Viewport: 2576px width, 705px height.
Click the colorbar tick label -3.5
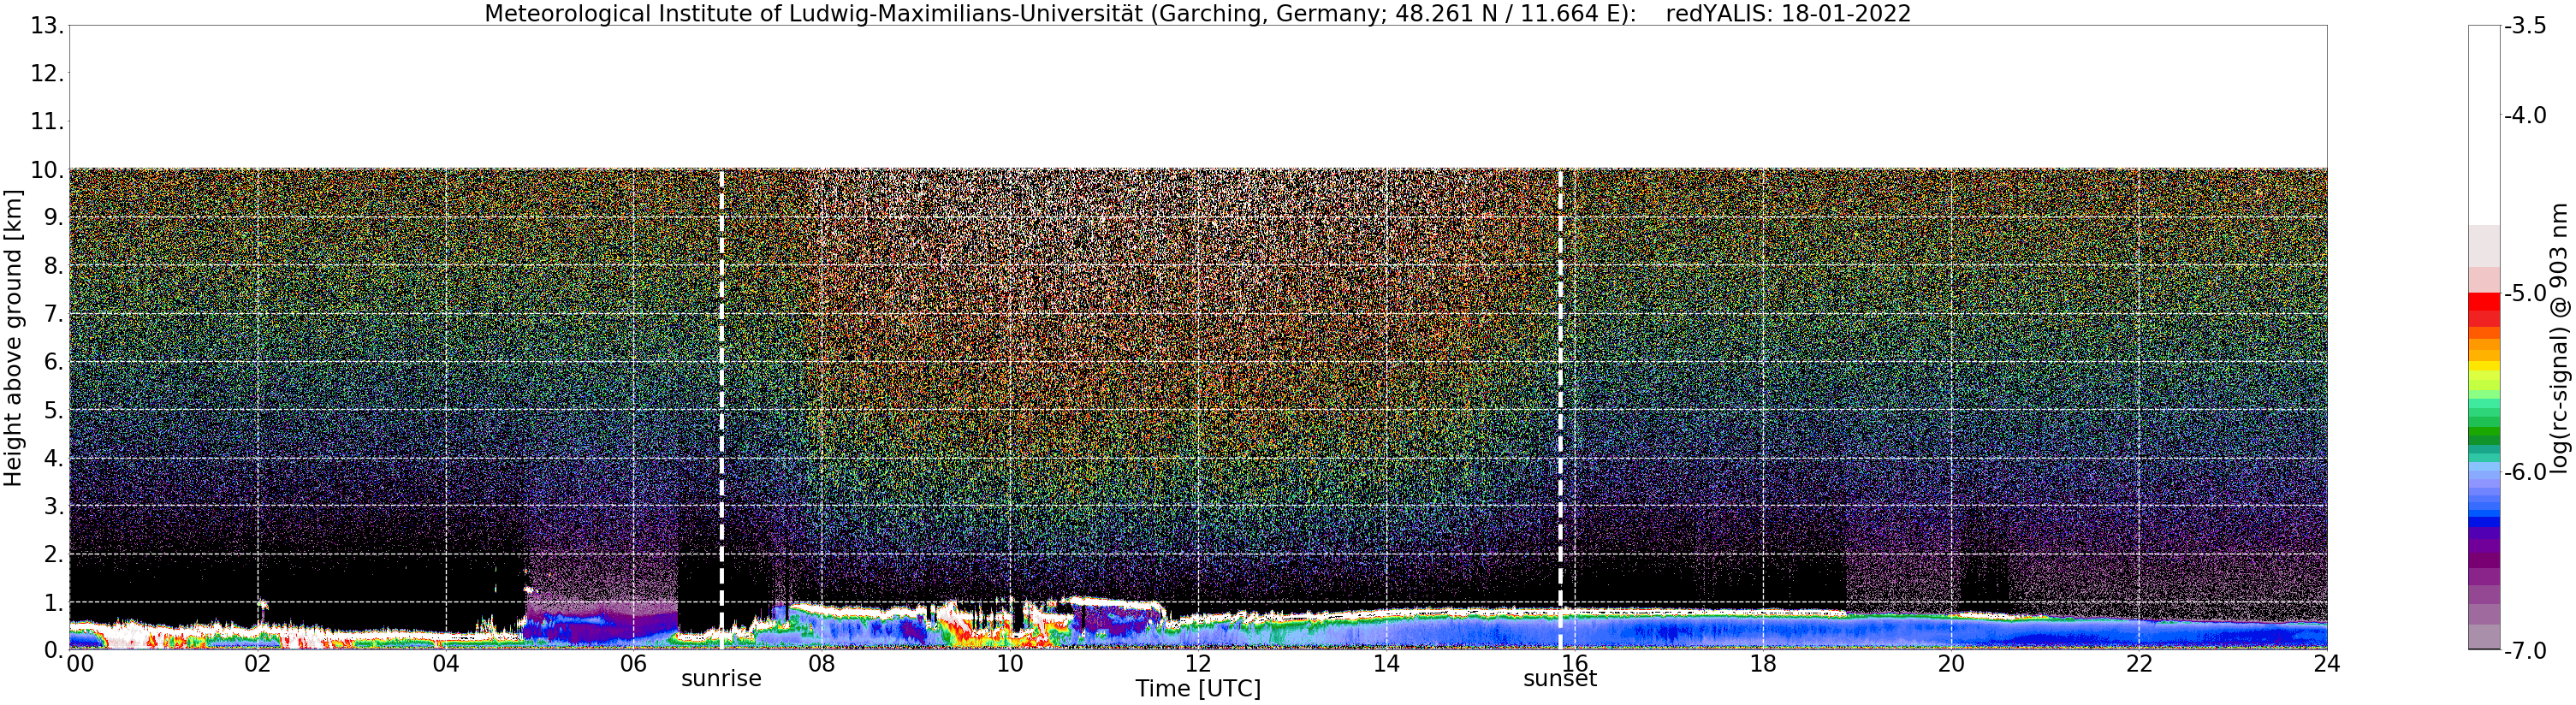(x=2527, y=26)
